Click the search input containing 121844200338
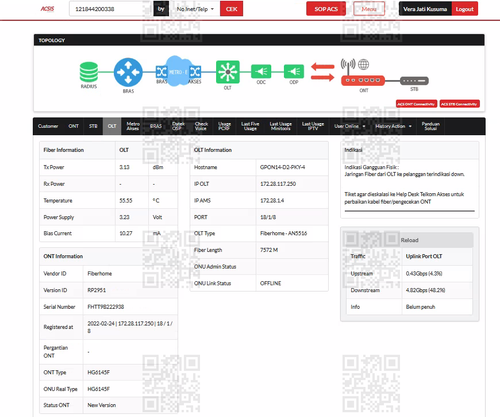Image resolution: width=500 pixels, height=417 pixels. coord(111,9)
